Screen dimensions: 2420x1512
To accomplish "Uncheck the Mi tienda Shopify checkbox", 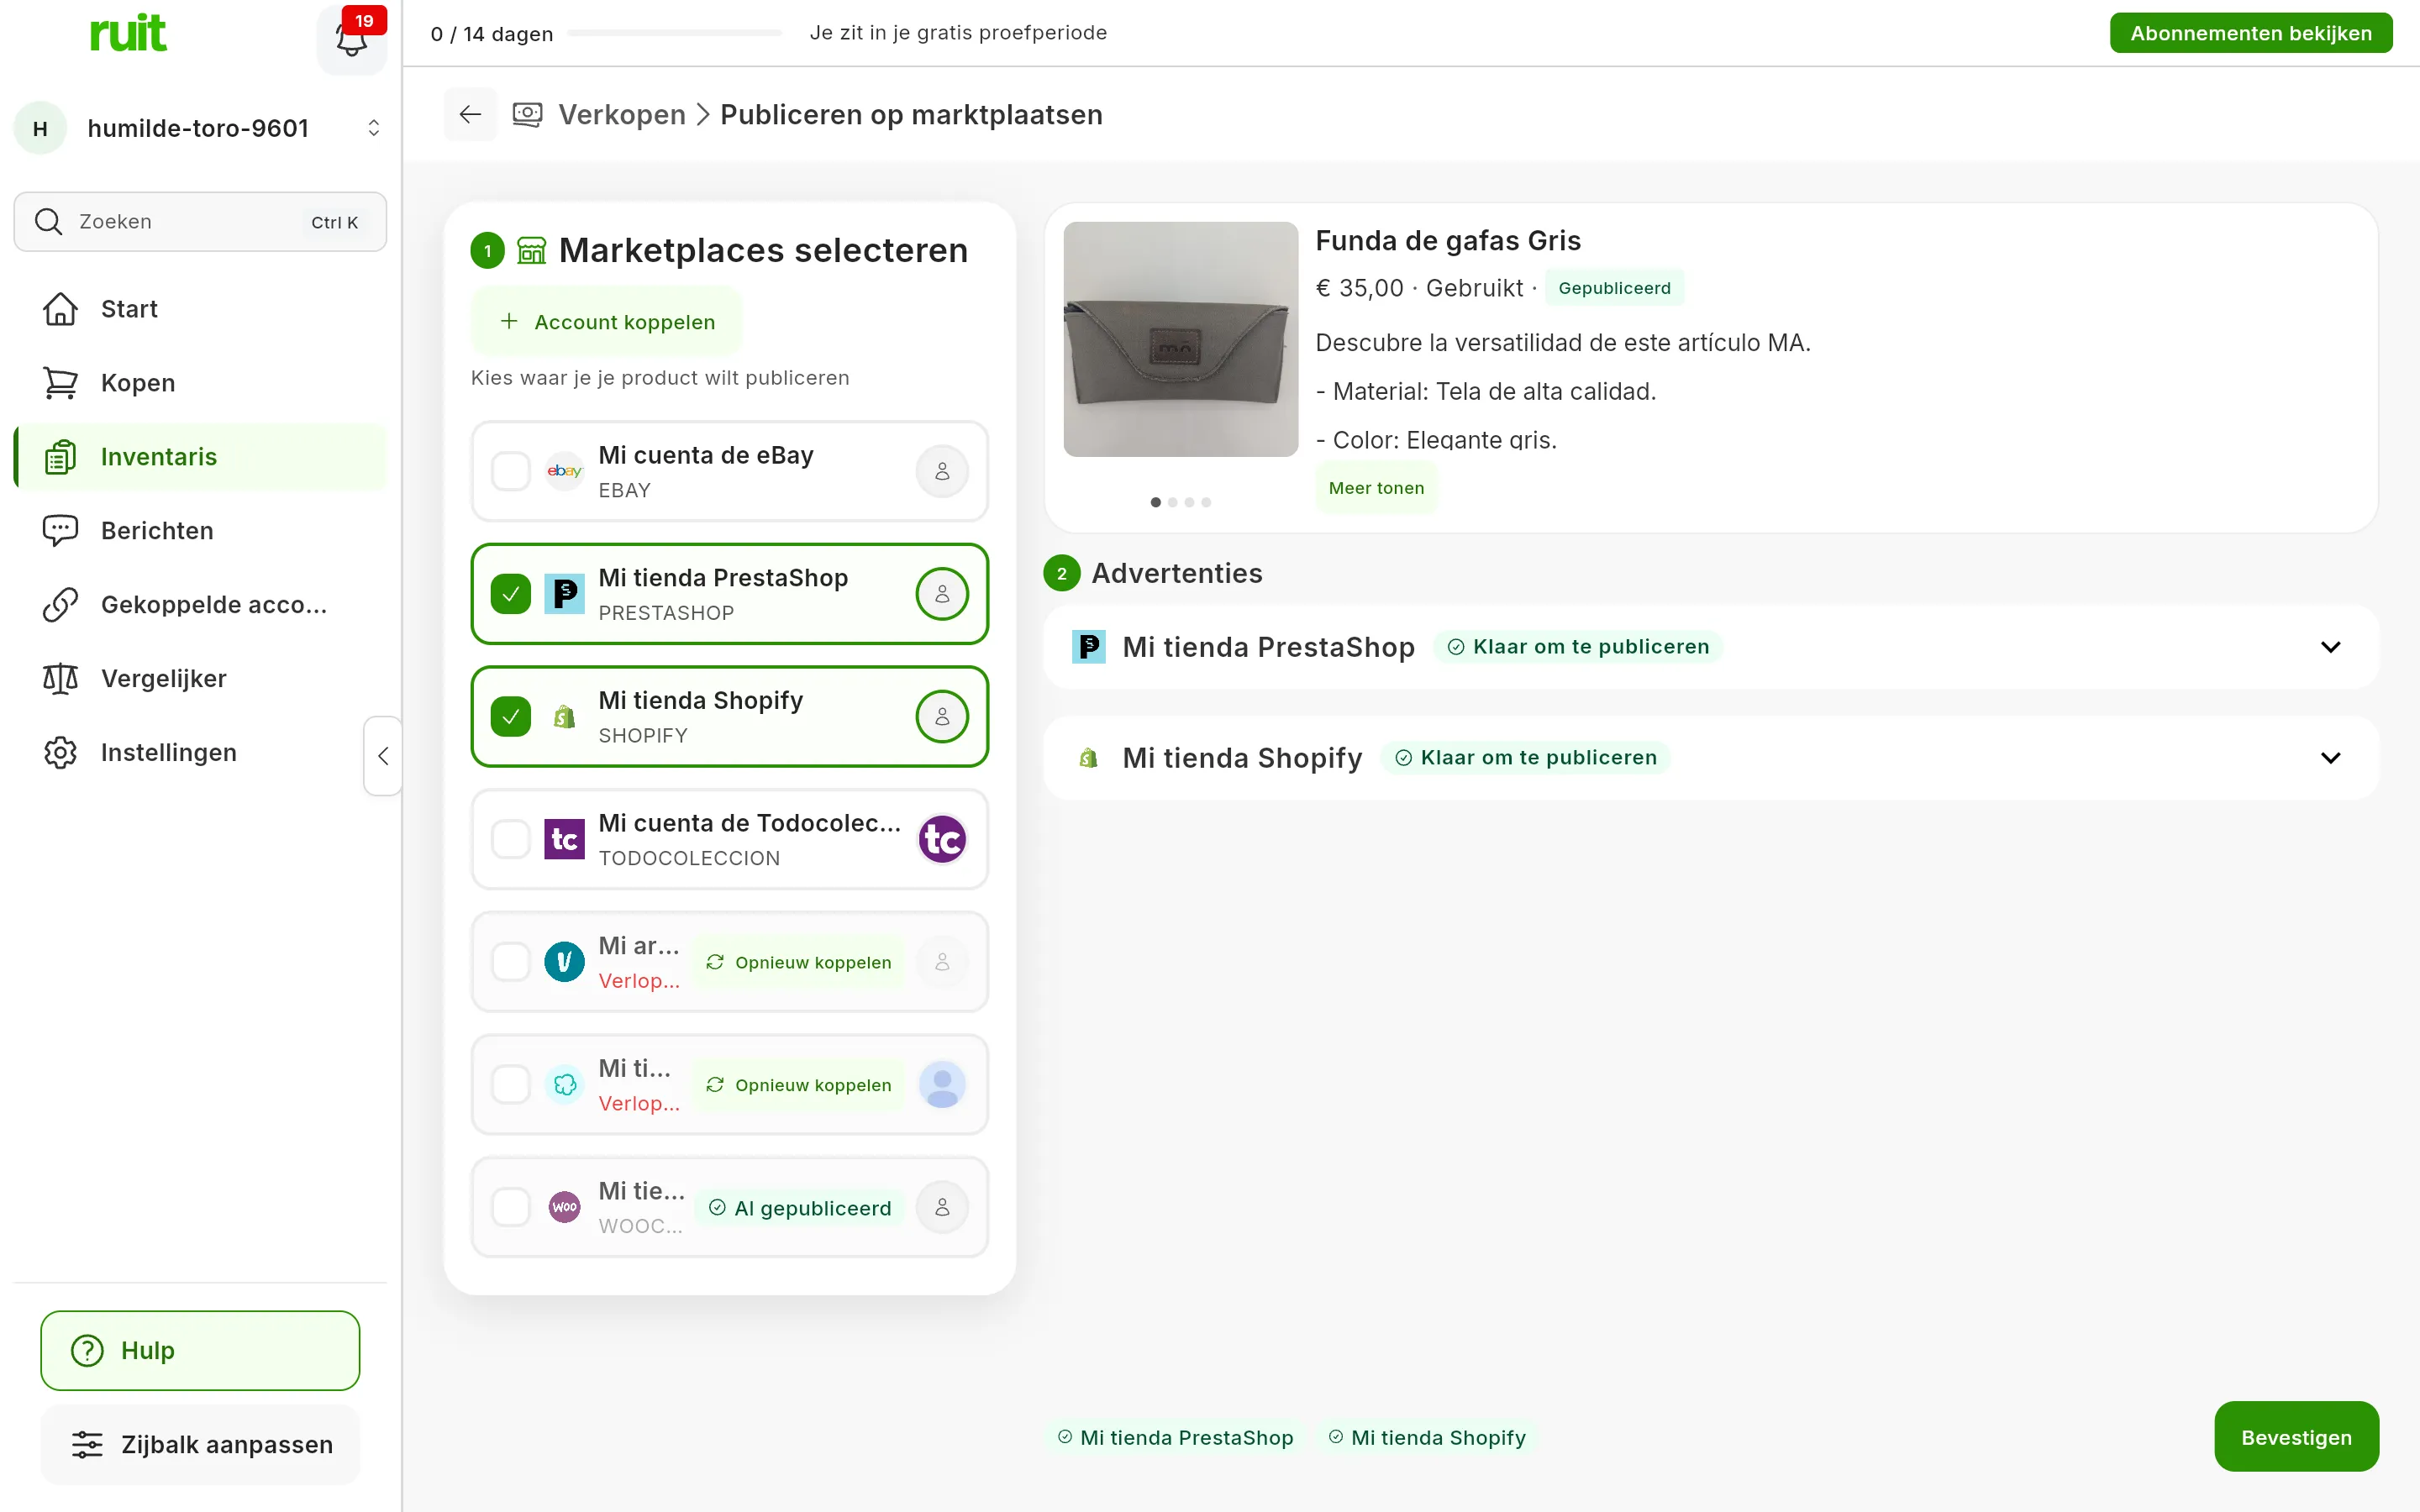I will click(510, 717).
